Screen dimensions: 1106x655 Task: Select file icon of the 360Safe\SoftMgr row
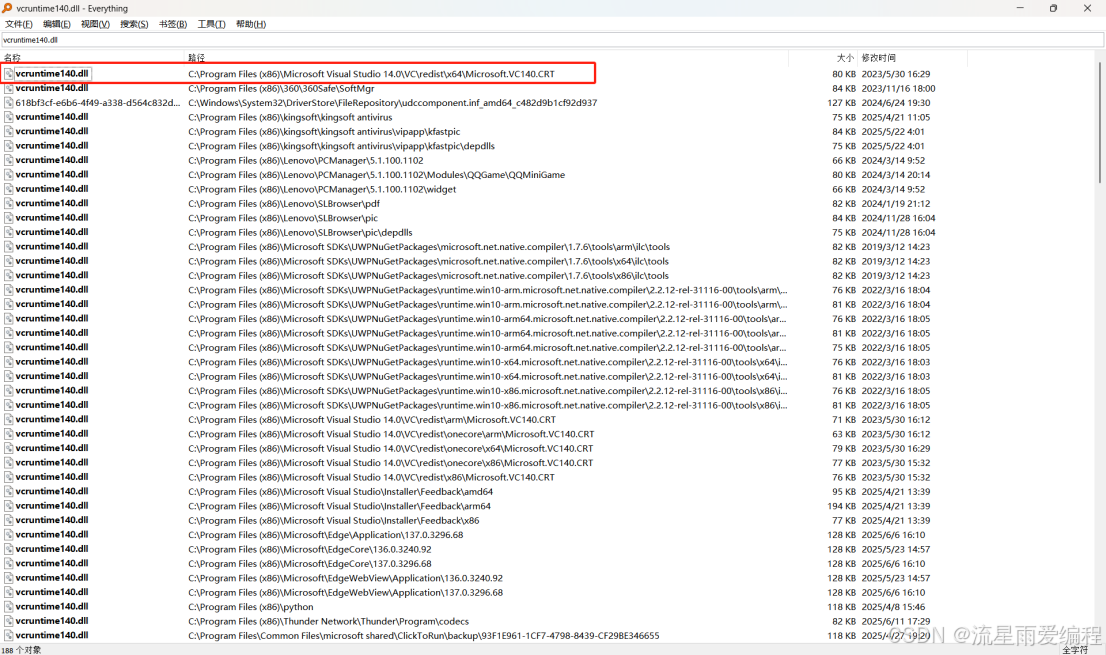8,88
